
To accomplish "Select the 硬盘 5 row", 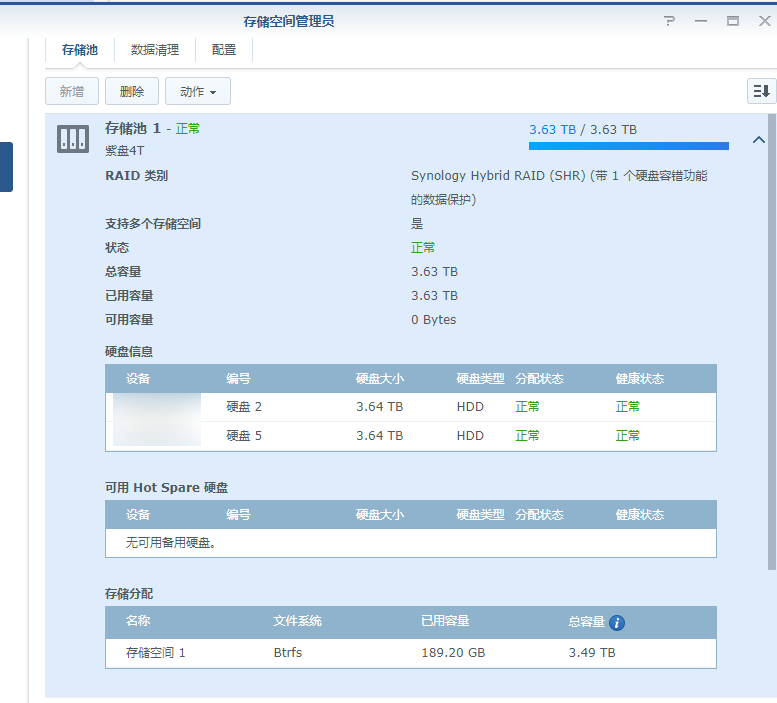I will 411,436.
